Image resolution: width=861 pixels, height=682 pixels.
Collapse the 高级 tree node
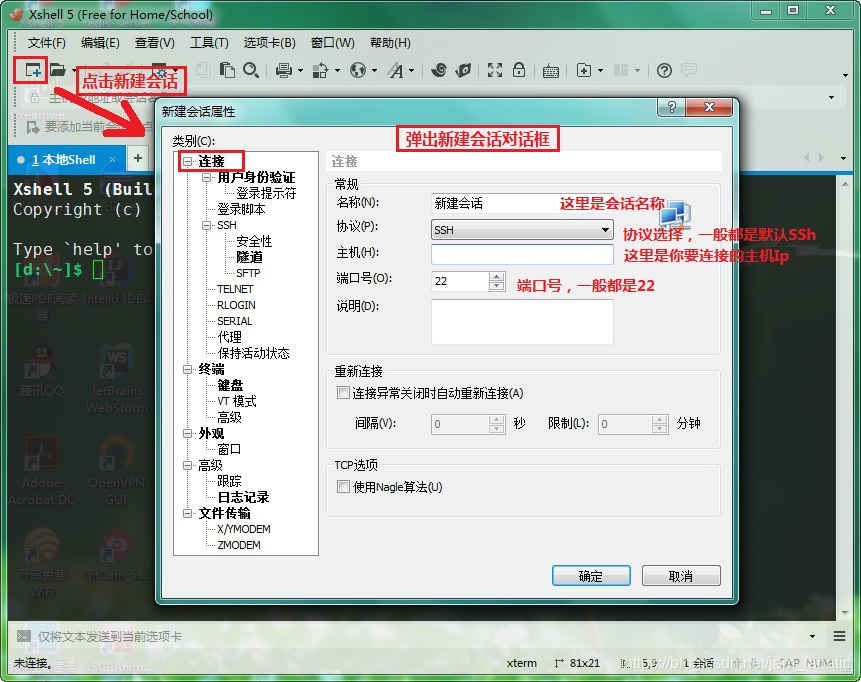188,465
